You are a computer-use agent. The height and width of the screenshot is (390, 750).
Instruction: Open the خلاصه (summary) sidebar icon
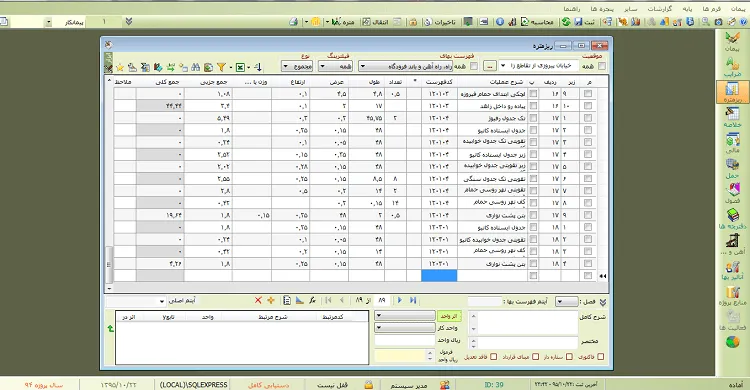click(732, 117)
